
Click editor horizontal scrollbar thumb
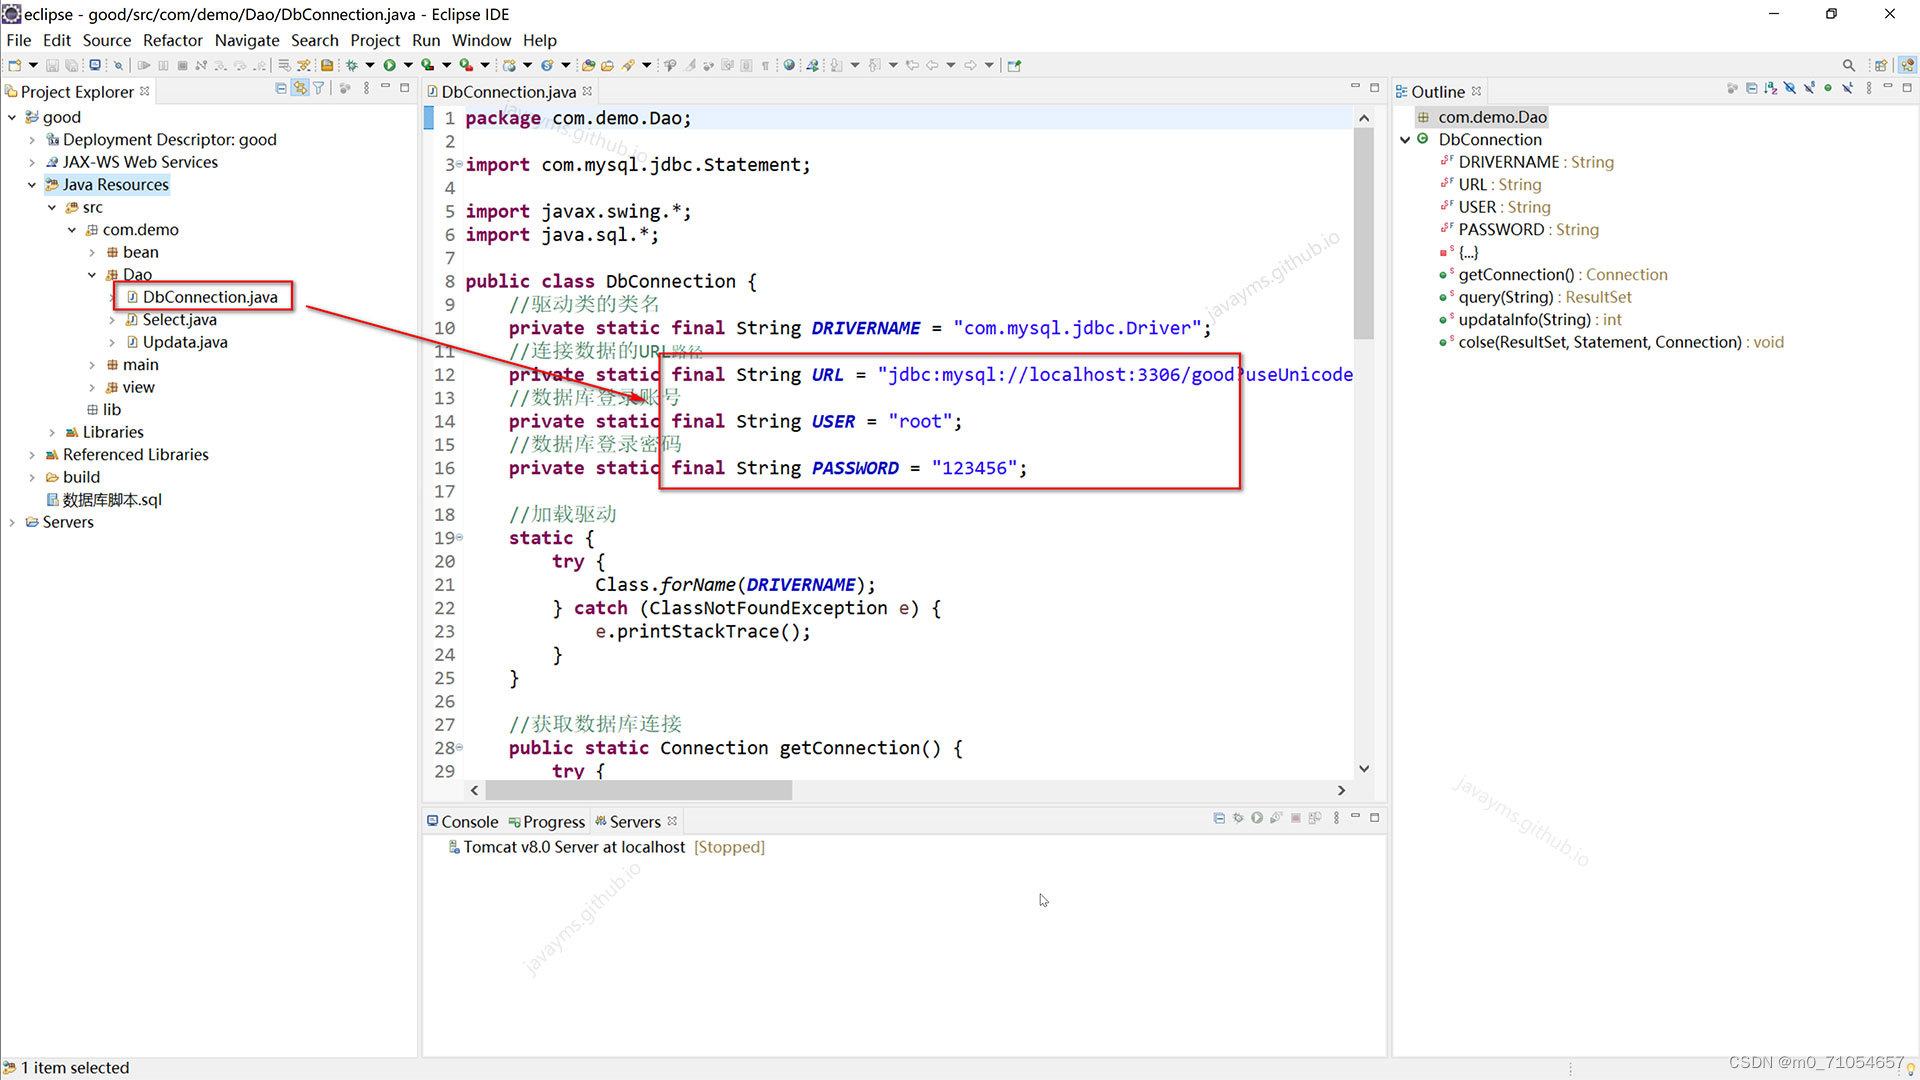click(638, 790)
